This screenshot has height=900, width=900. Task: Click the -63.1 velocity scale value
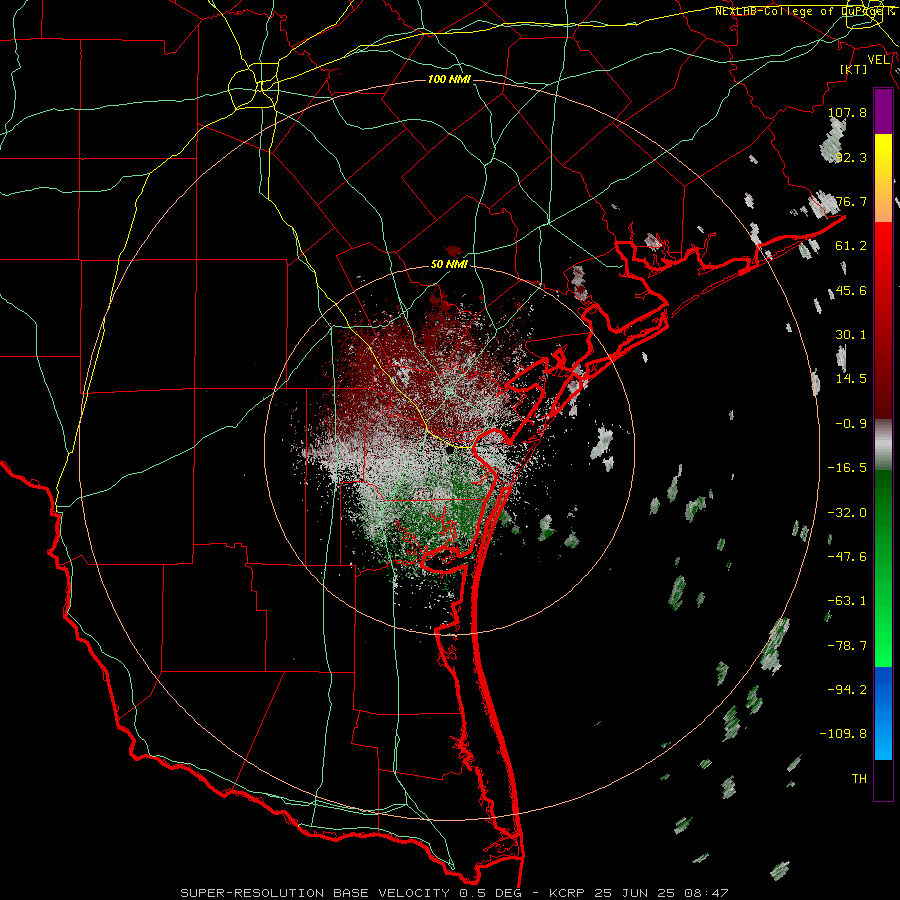(x=848, y=601)
